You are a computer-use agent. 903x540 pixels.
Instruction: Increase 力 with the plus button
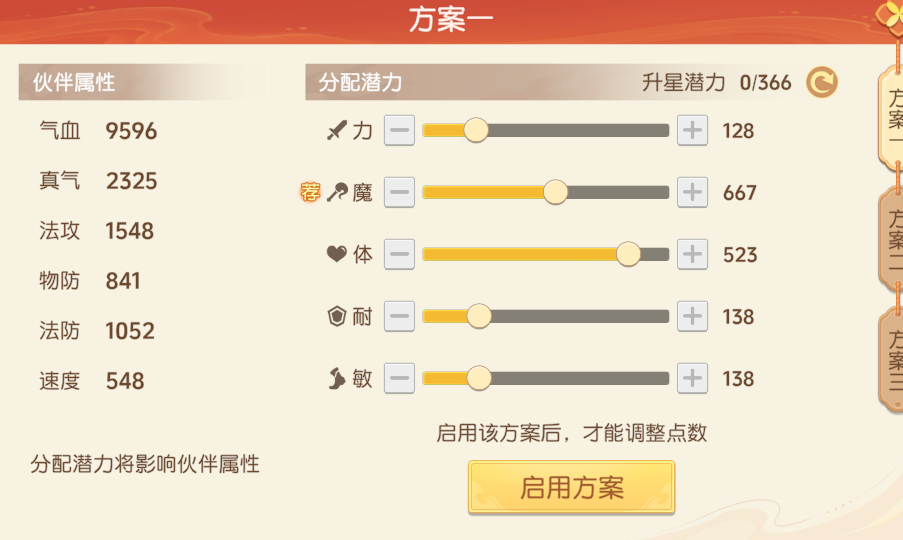pos(692,131)
